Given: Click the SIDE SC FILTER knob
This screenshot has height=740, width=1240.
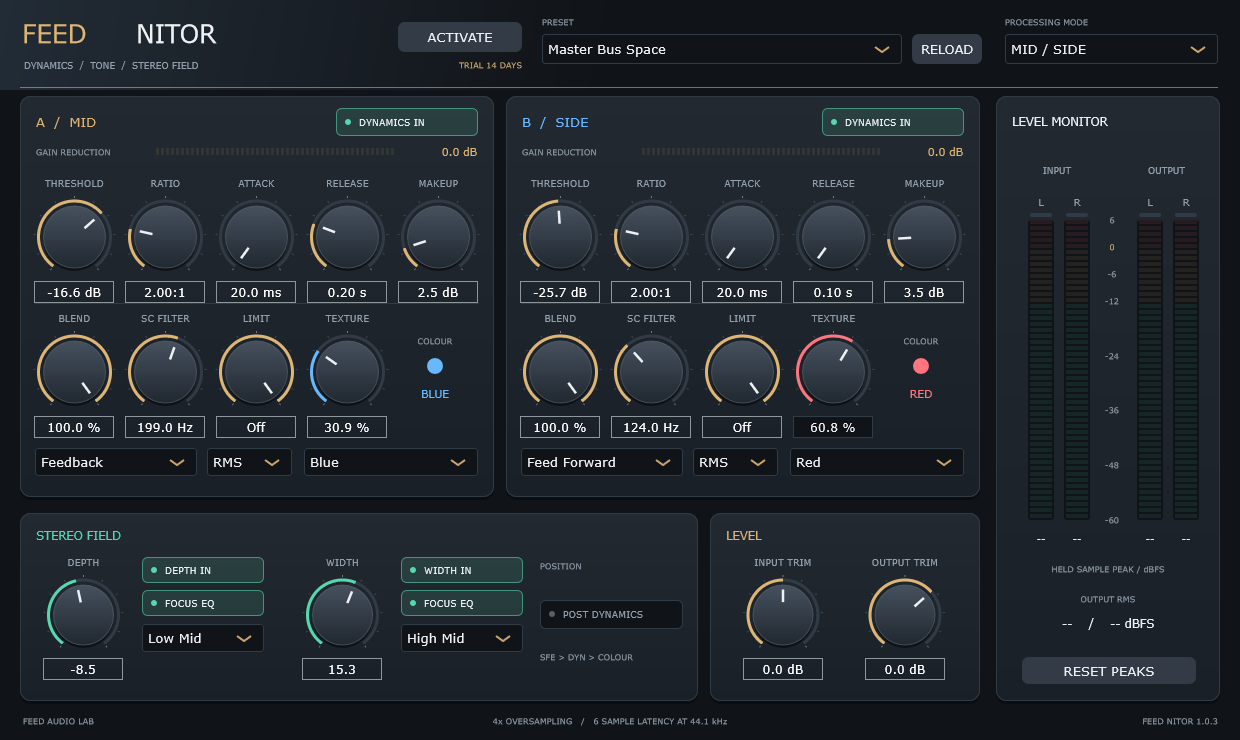Looking at the screenshot, I should (651, 371).
